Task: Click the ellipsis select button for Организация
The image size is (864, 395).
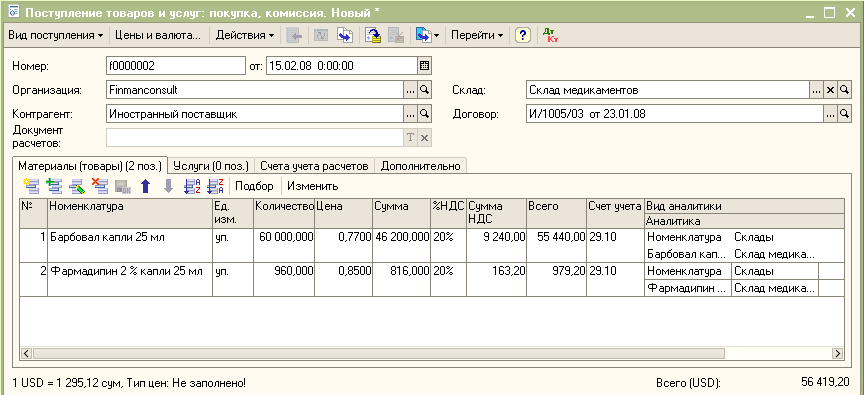Action: click(x=411, y=90)
